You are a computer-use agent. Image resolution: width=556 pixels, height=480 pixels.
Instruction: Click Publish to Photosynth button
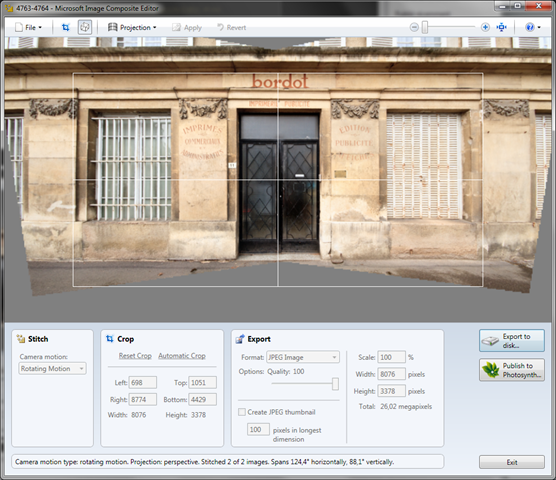coord(512,370)
